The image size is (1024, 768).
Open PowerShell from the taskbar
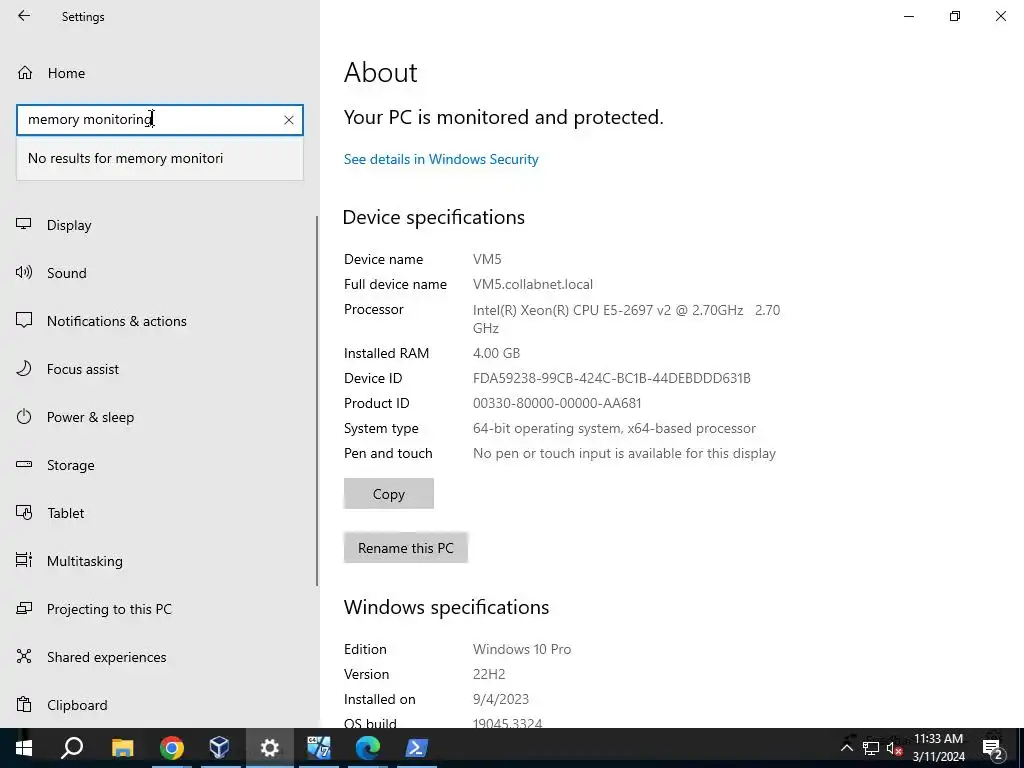416,748
